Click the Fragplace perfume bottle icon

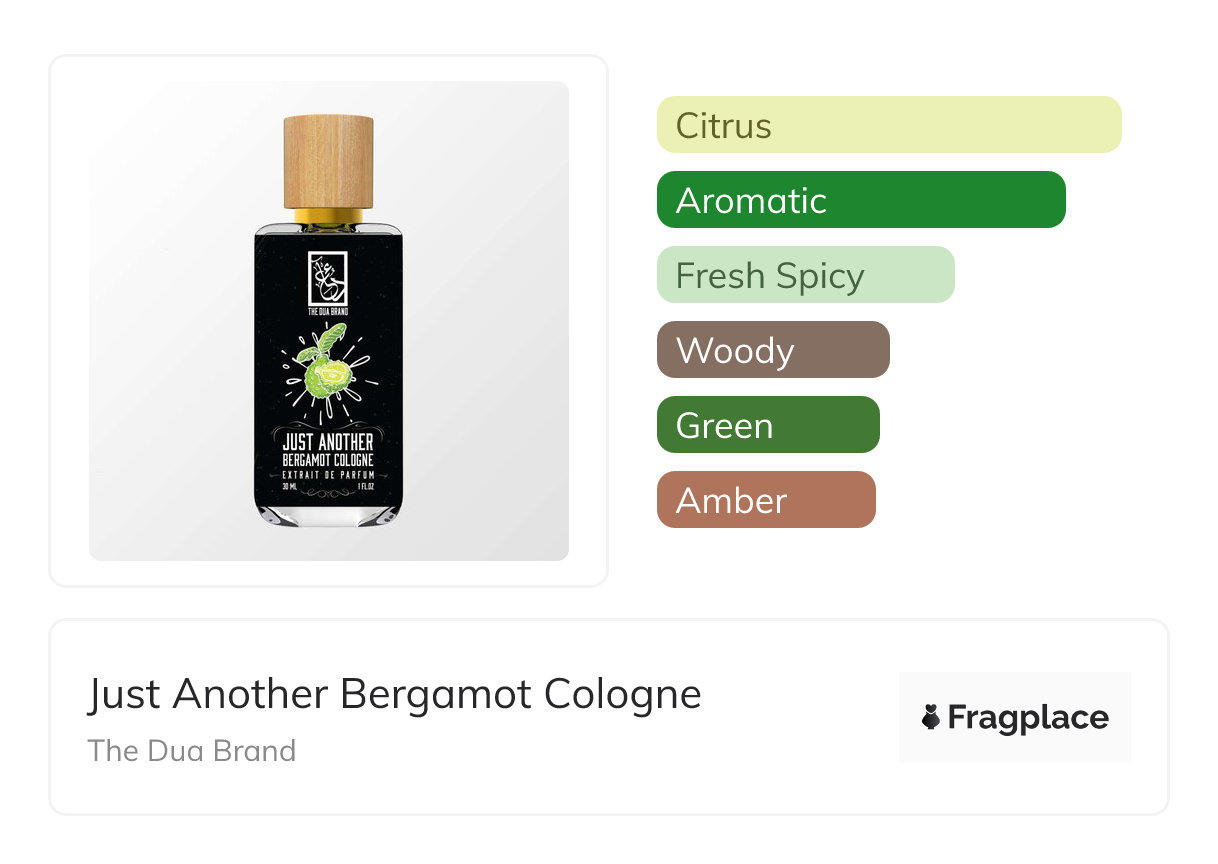pyautogui.click(x=931, y=718)
